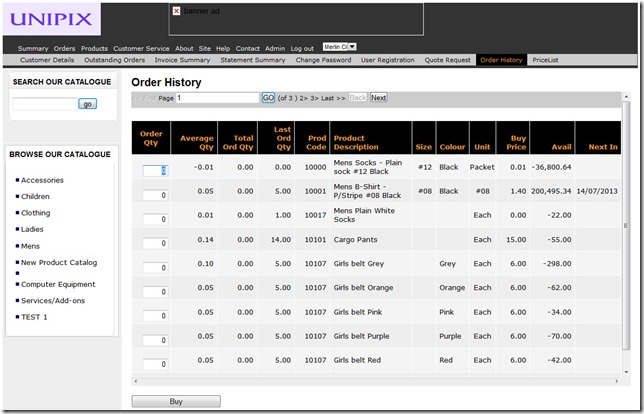Image resolution: width=644 pixels, height=414 pixels.
Task: Click the Next pagination button
Action: pyautogui.click(x=378, y=98)
